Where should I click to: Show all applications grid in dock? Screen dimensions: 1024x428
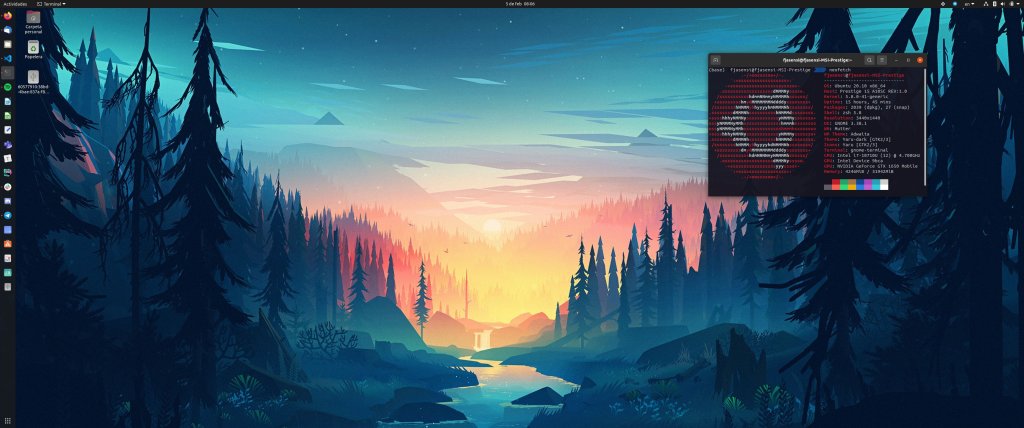pos(7,420)
